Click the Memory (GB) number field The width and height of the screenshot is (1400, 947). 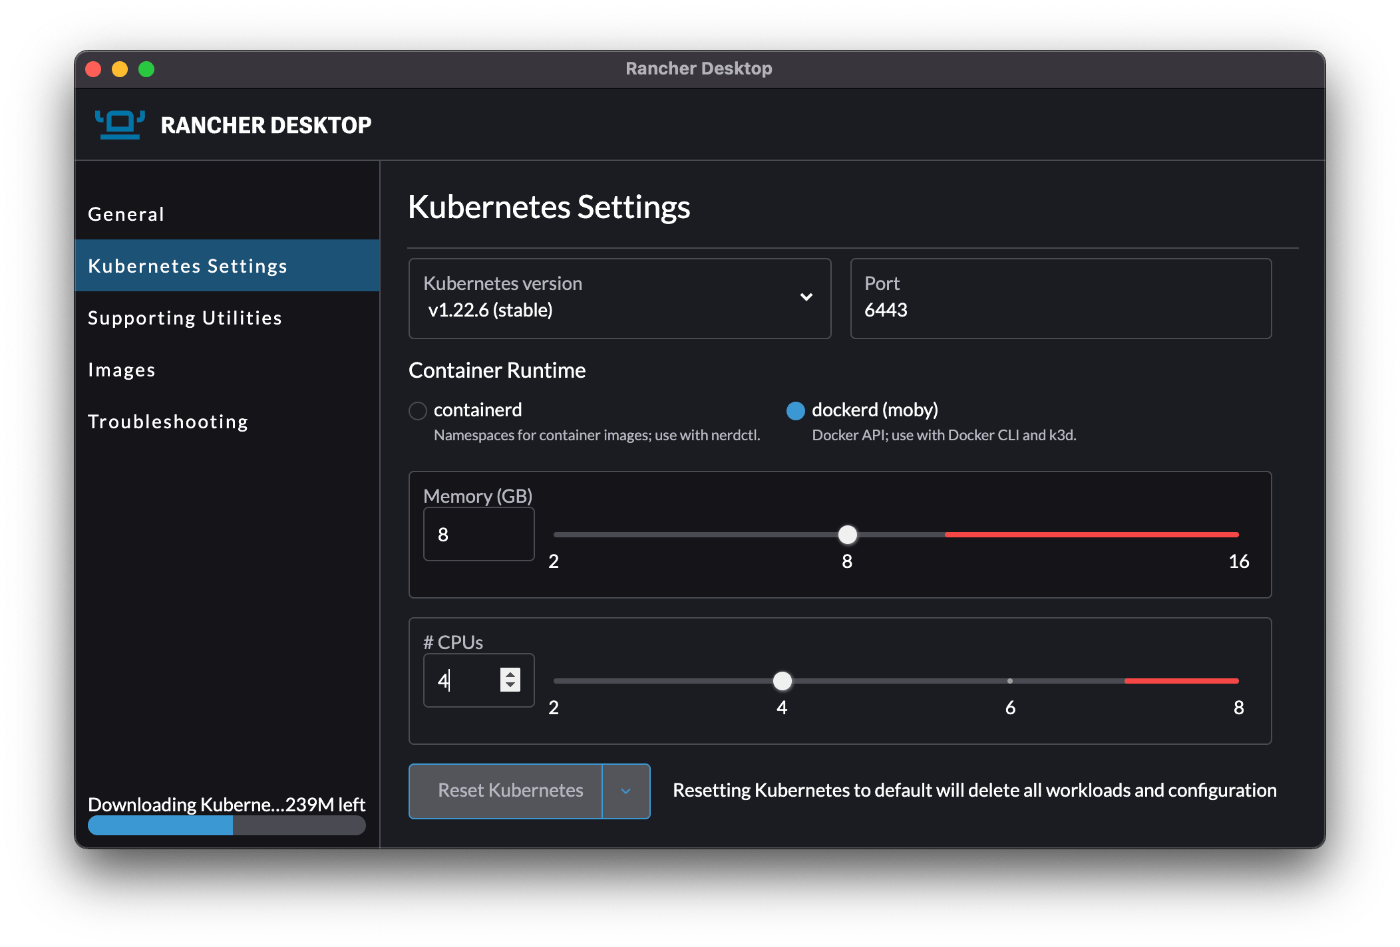tap(479, 534)
